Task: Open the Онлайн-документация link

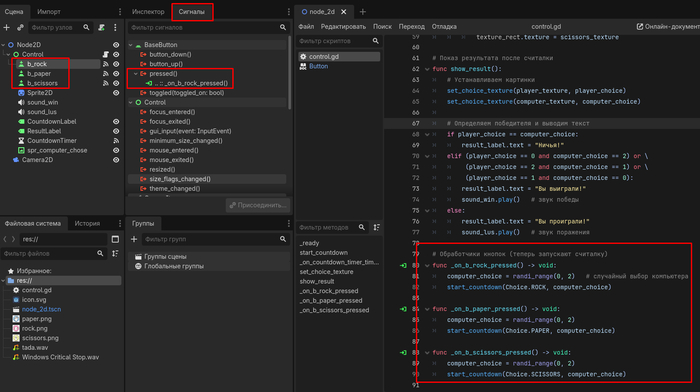Action: [668, 27]
